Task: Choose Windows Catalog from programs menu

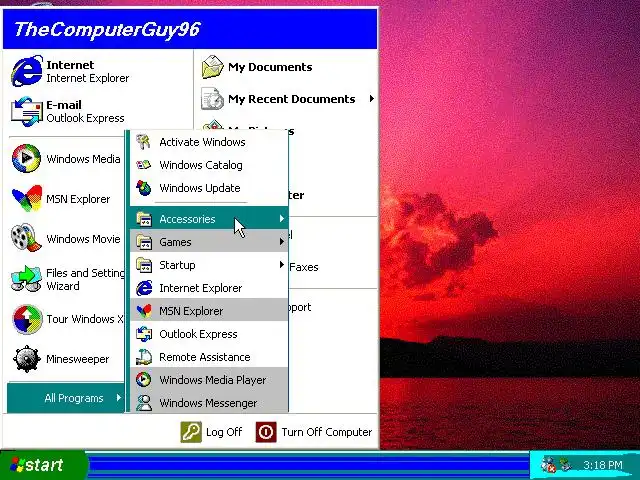Action: [x=209, y=165]
